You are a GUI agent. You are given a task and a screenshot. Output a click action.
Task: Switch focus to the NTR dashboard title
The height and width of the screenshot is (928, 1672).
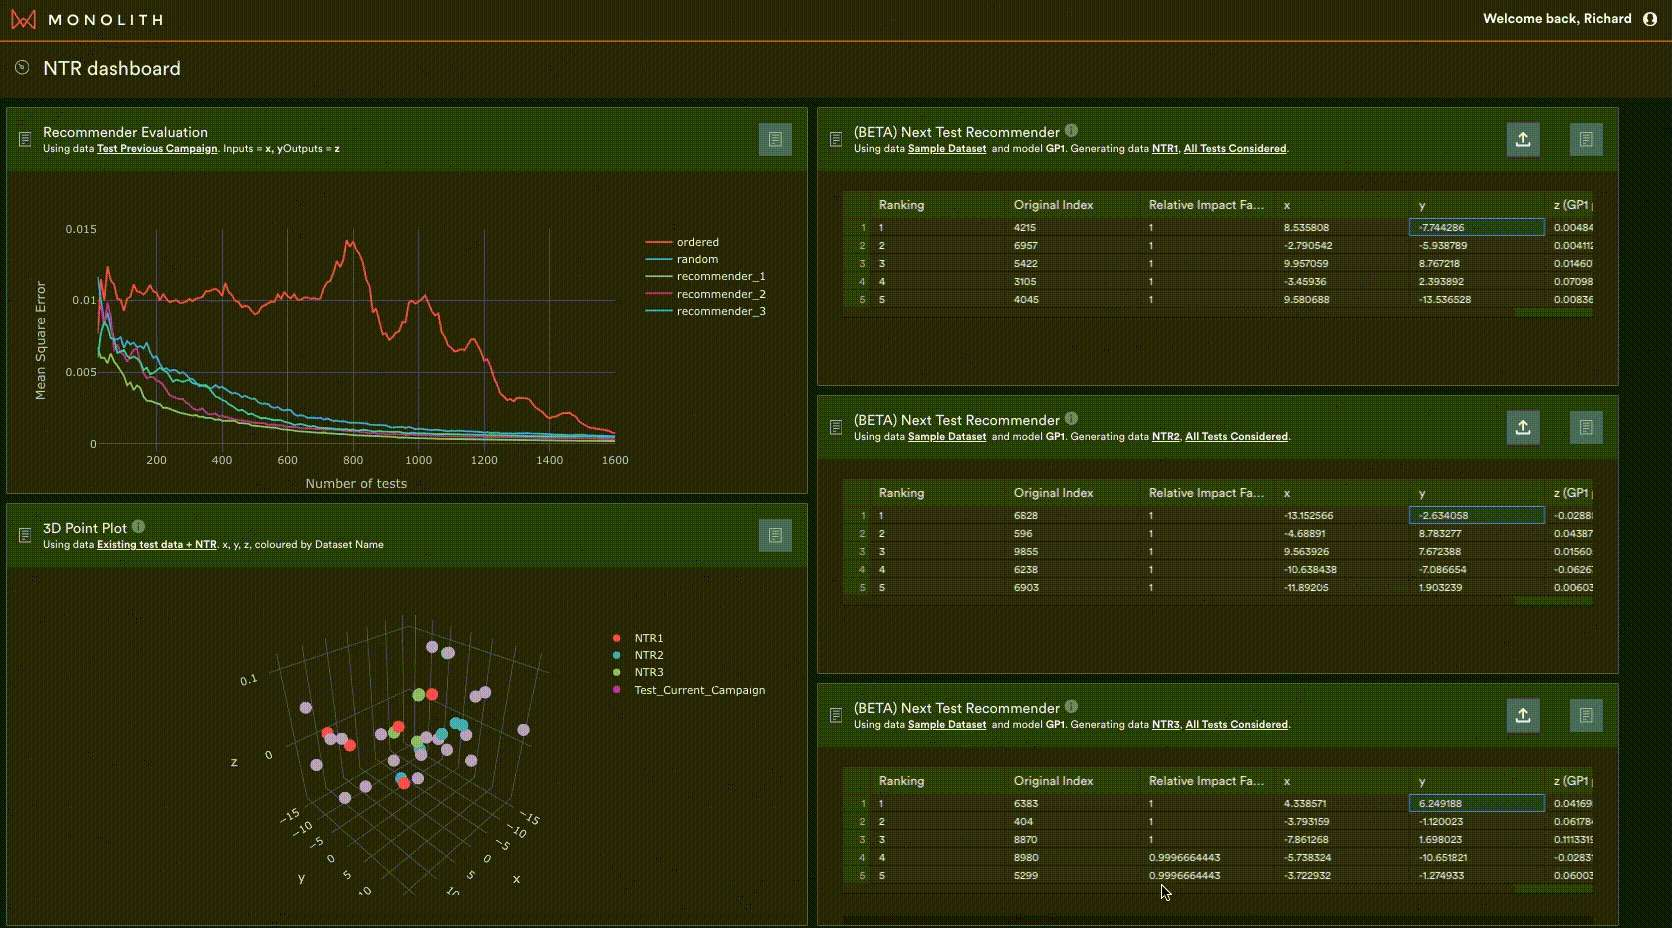111,68
